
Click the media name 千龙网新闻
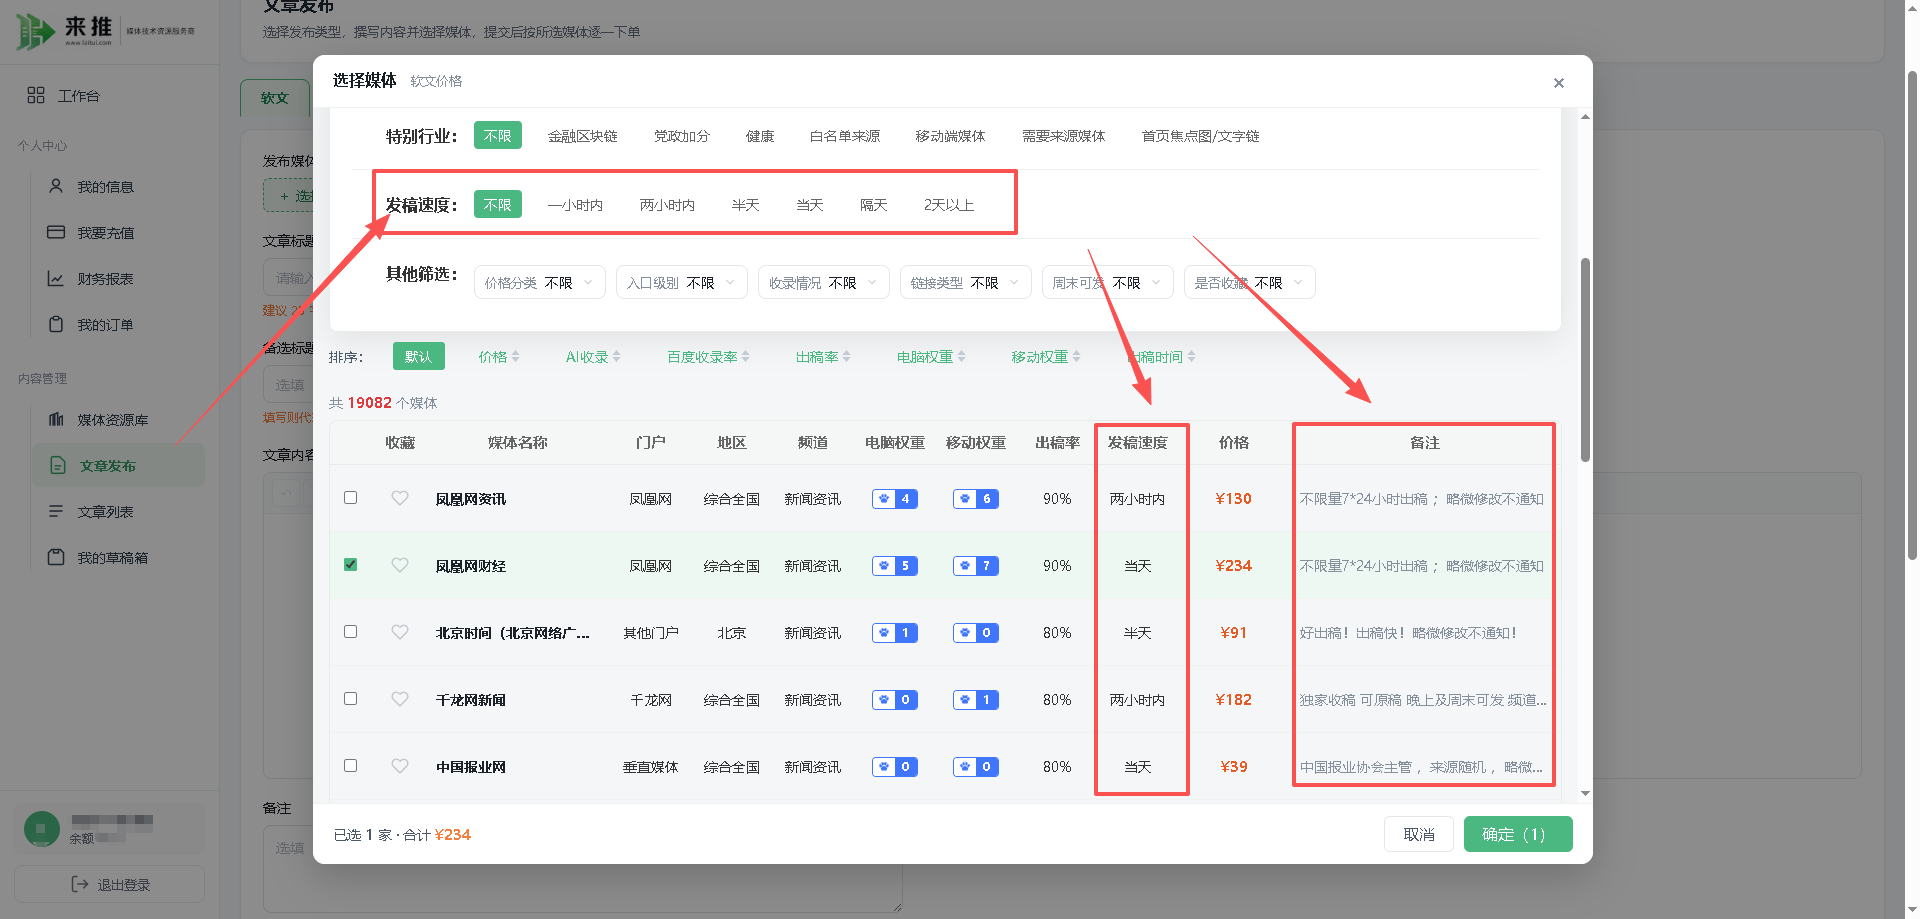pyautogui.click(x=470, y=700)
